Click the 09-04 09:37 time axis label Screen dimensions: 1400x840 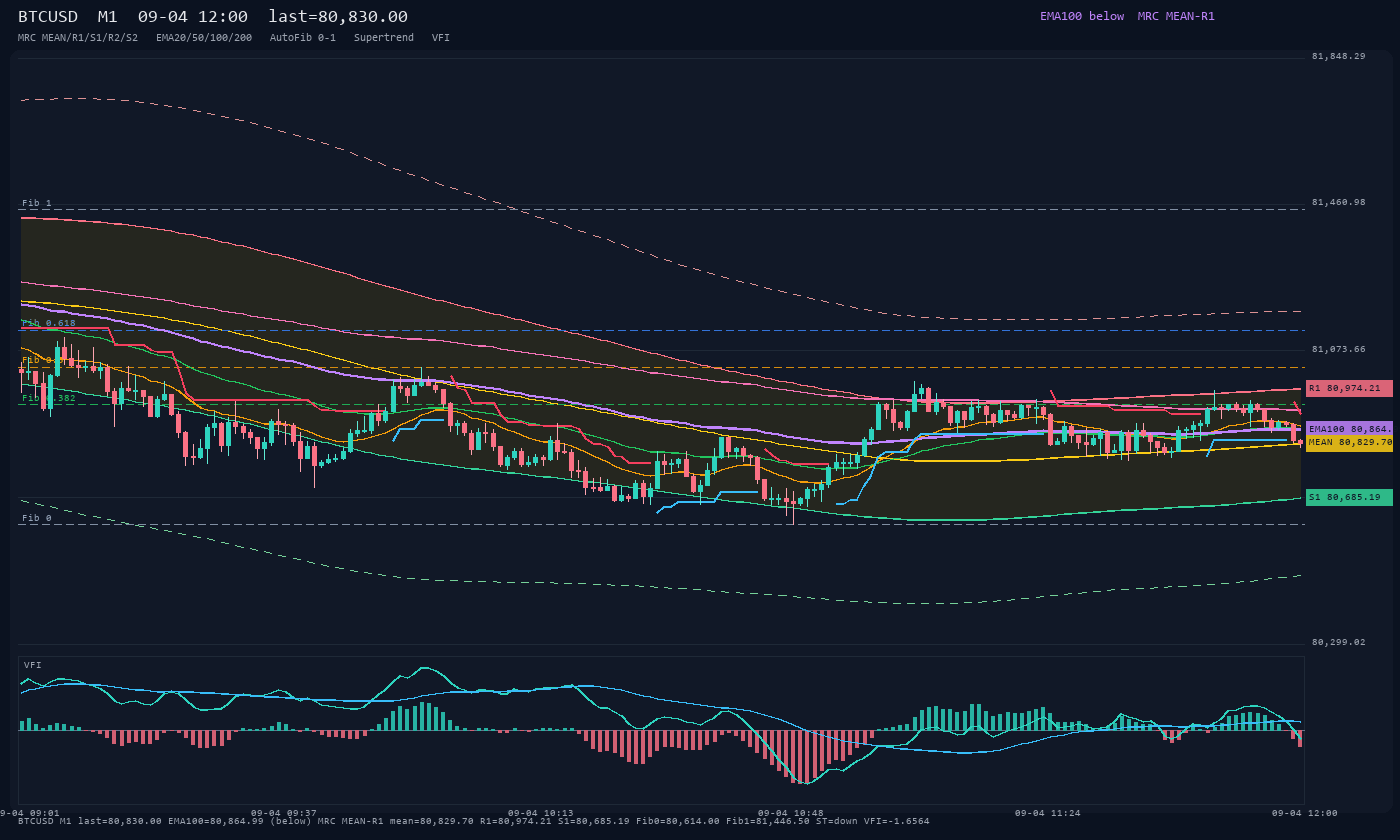coord(283,813)
